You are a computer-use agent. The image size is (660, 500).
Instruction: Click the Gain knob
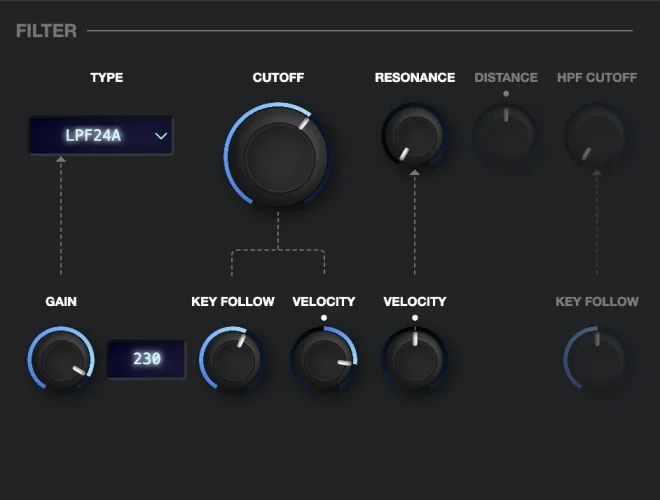point(61,359)
